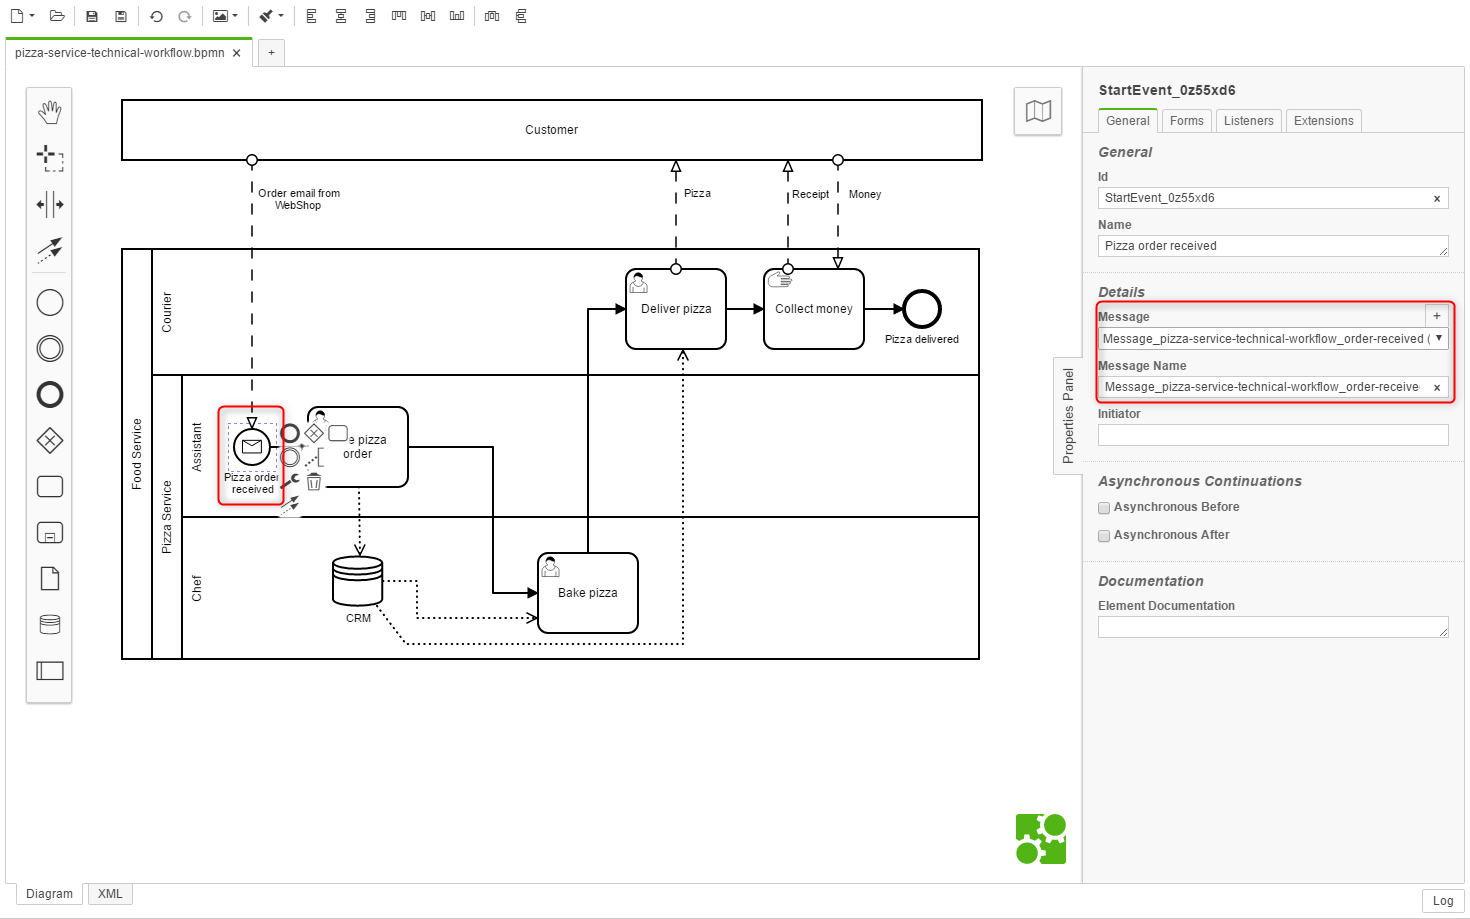Enable the Asynchronous After checkbox
The height and width of the screenshot is (919, 1470).
pos(1104,536)
